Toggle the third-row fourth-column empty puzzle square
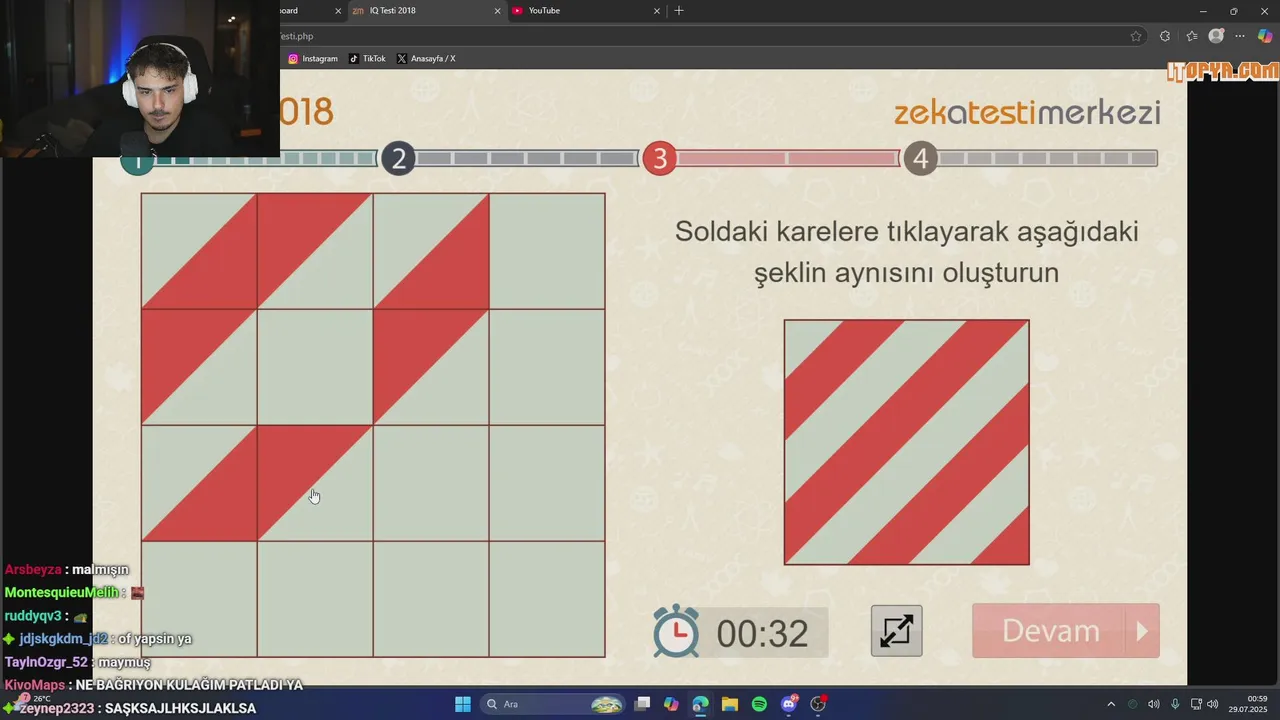Screen dimensions: 1280x720 click(x=547, y=483)
